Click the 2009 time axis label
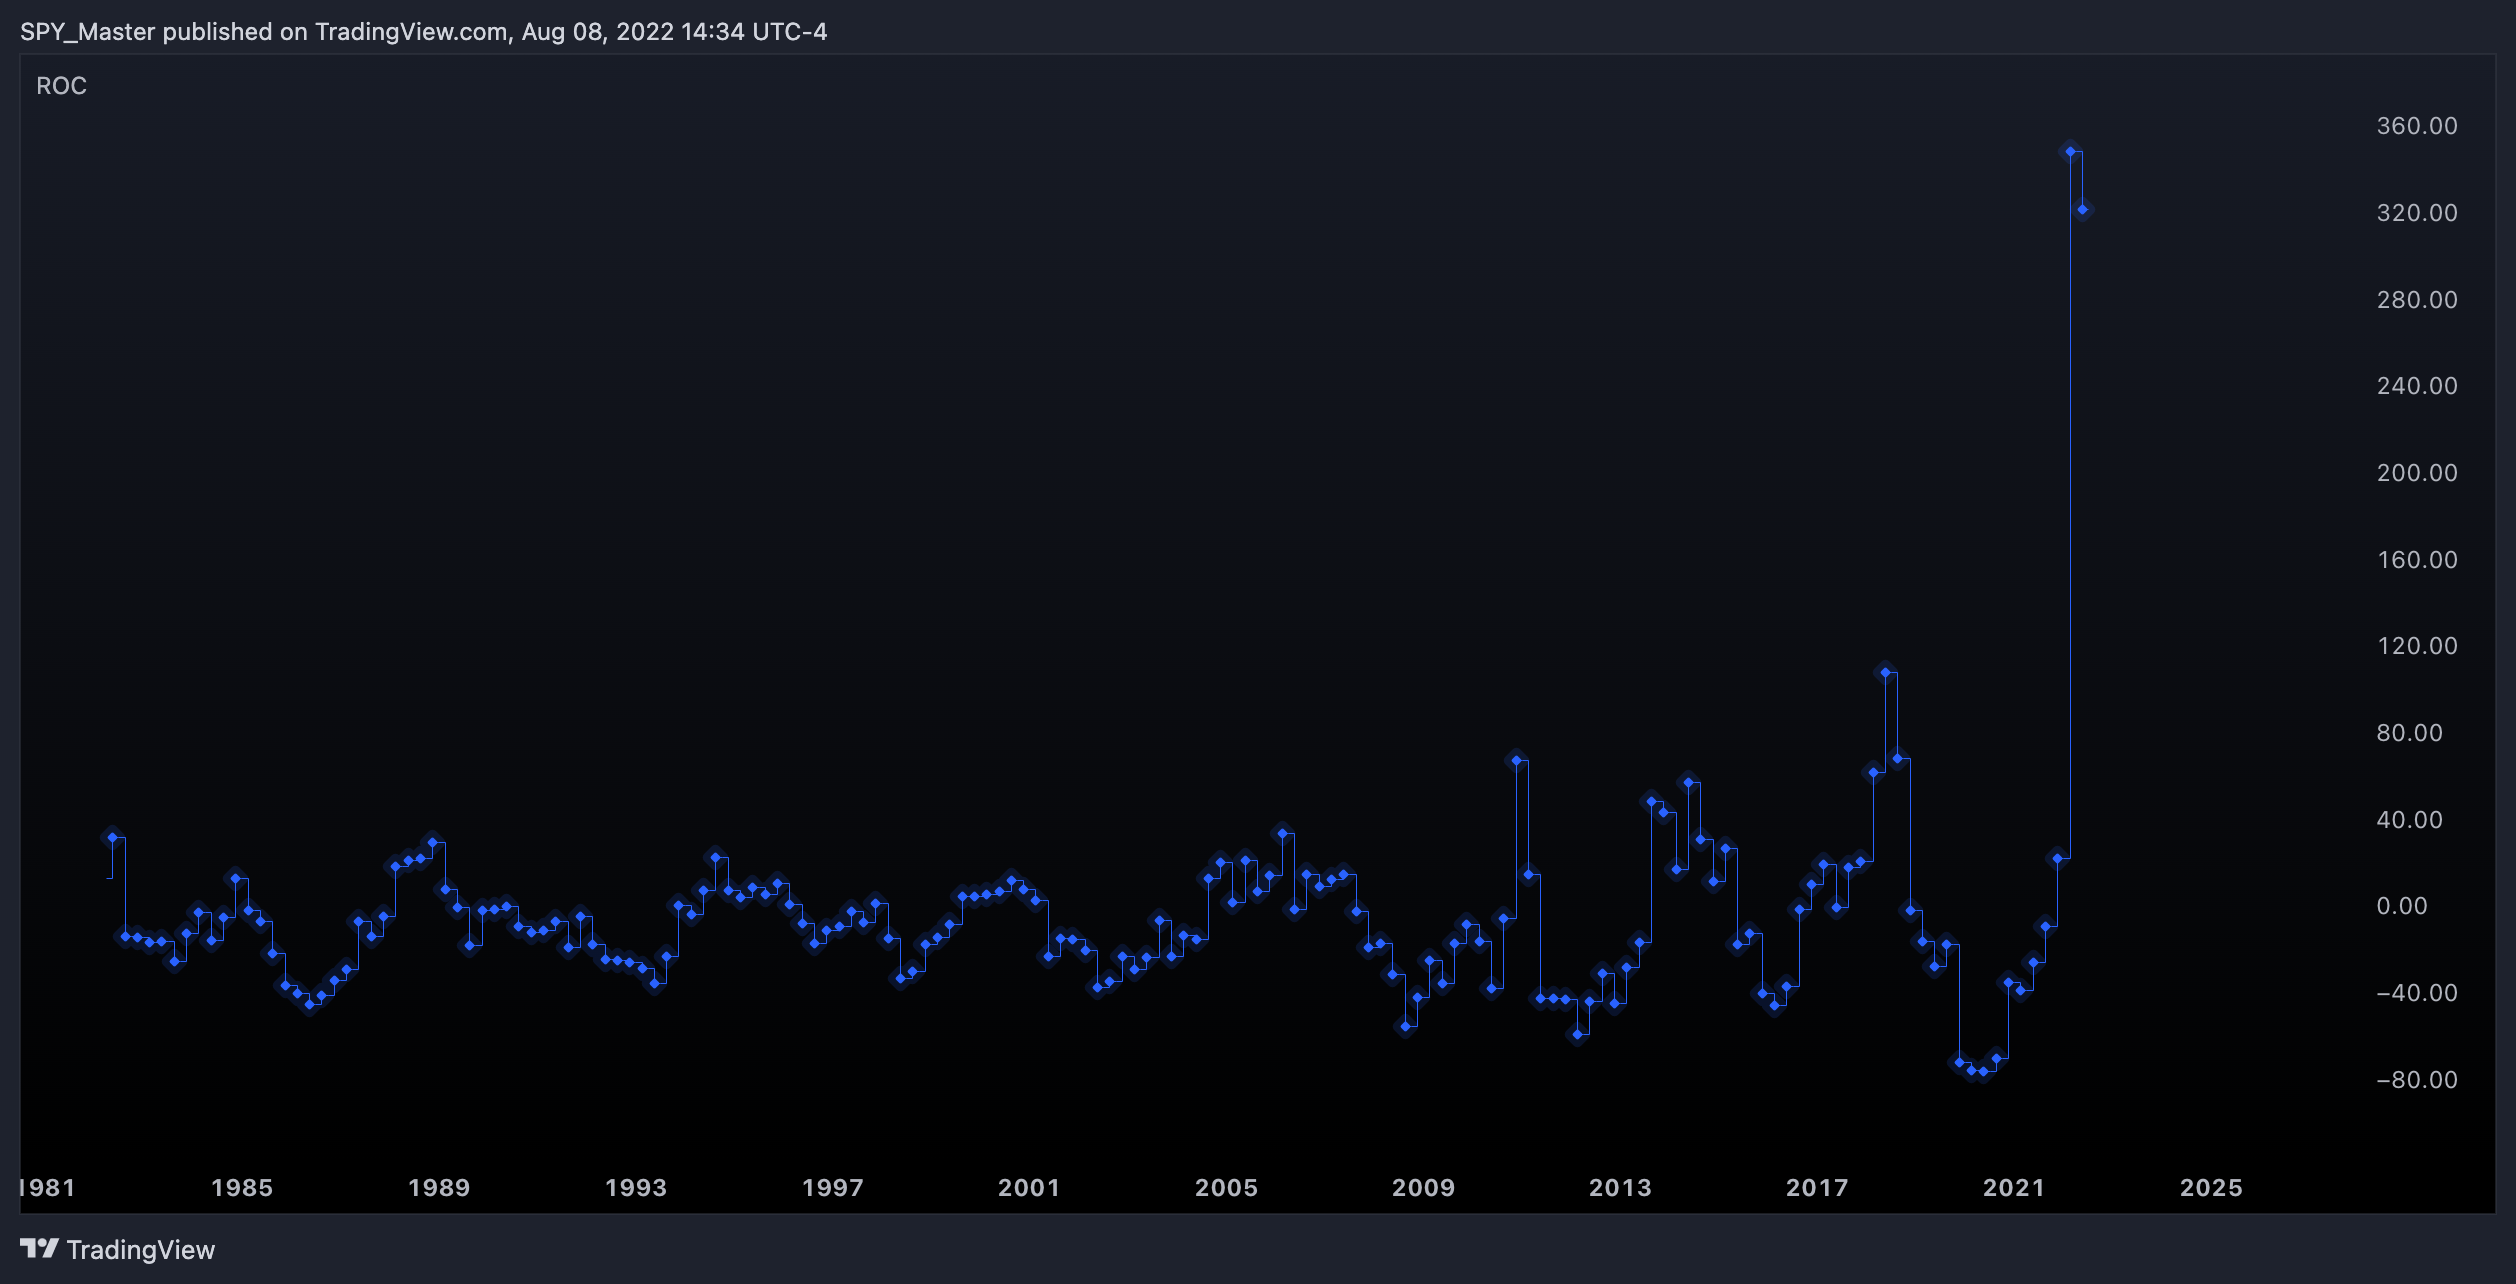This screenshot has height=1284, width=2516. coord(1423,1188)
